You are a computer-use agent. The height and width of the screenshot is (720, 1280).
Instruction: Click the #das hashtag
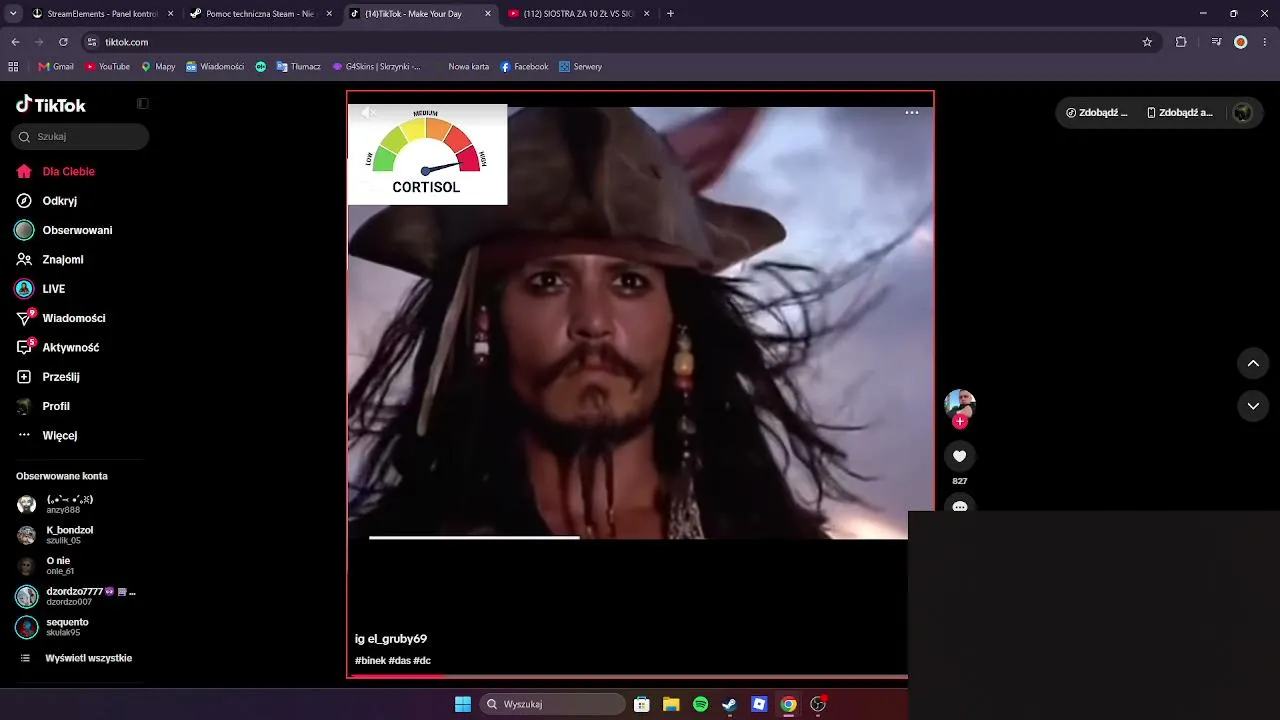pos(399,661)
